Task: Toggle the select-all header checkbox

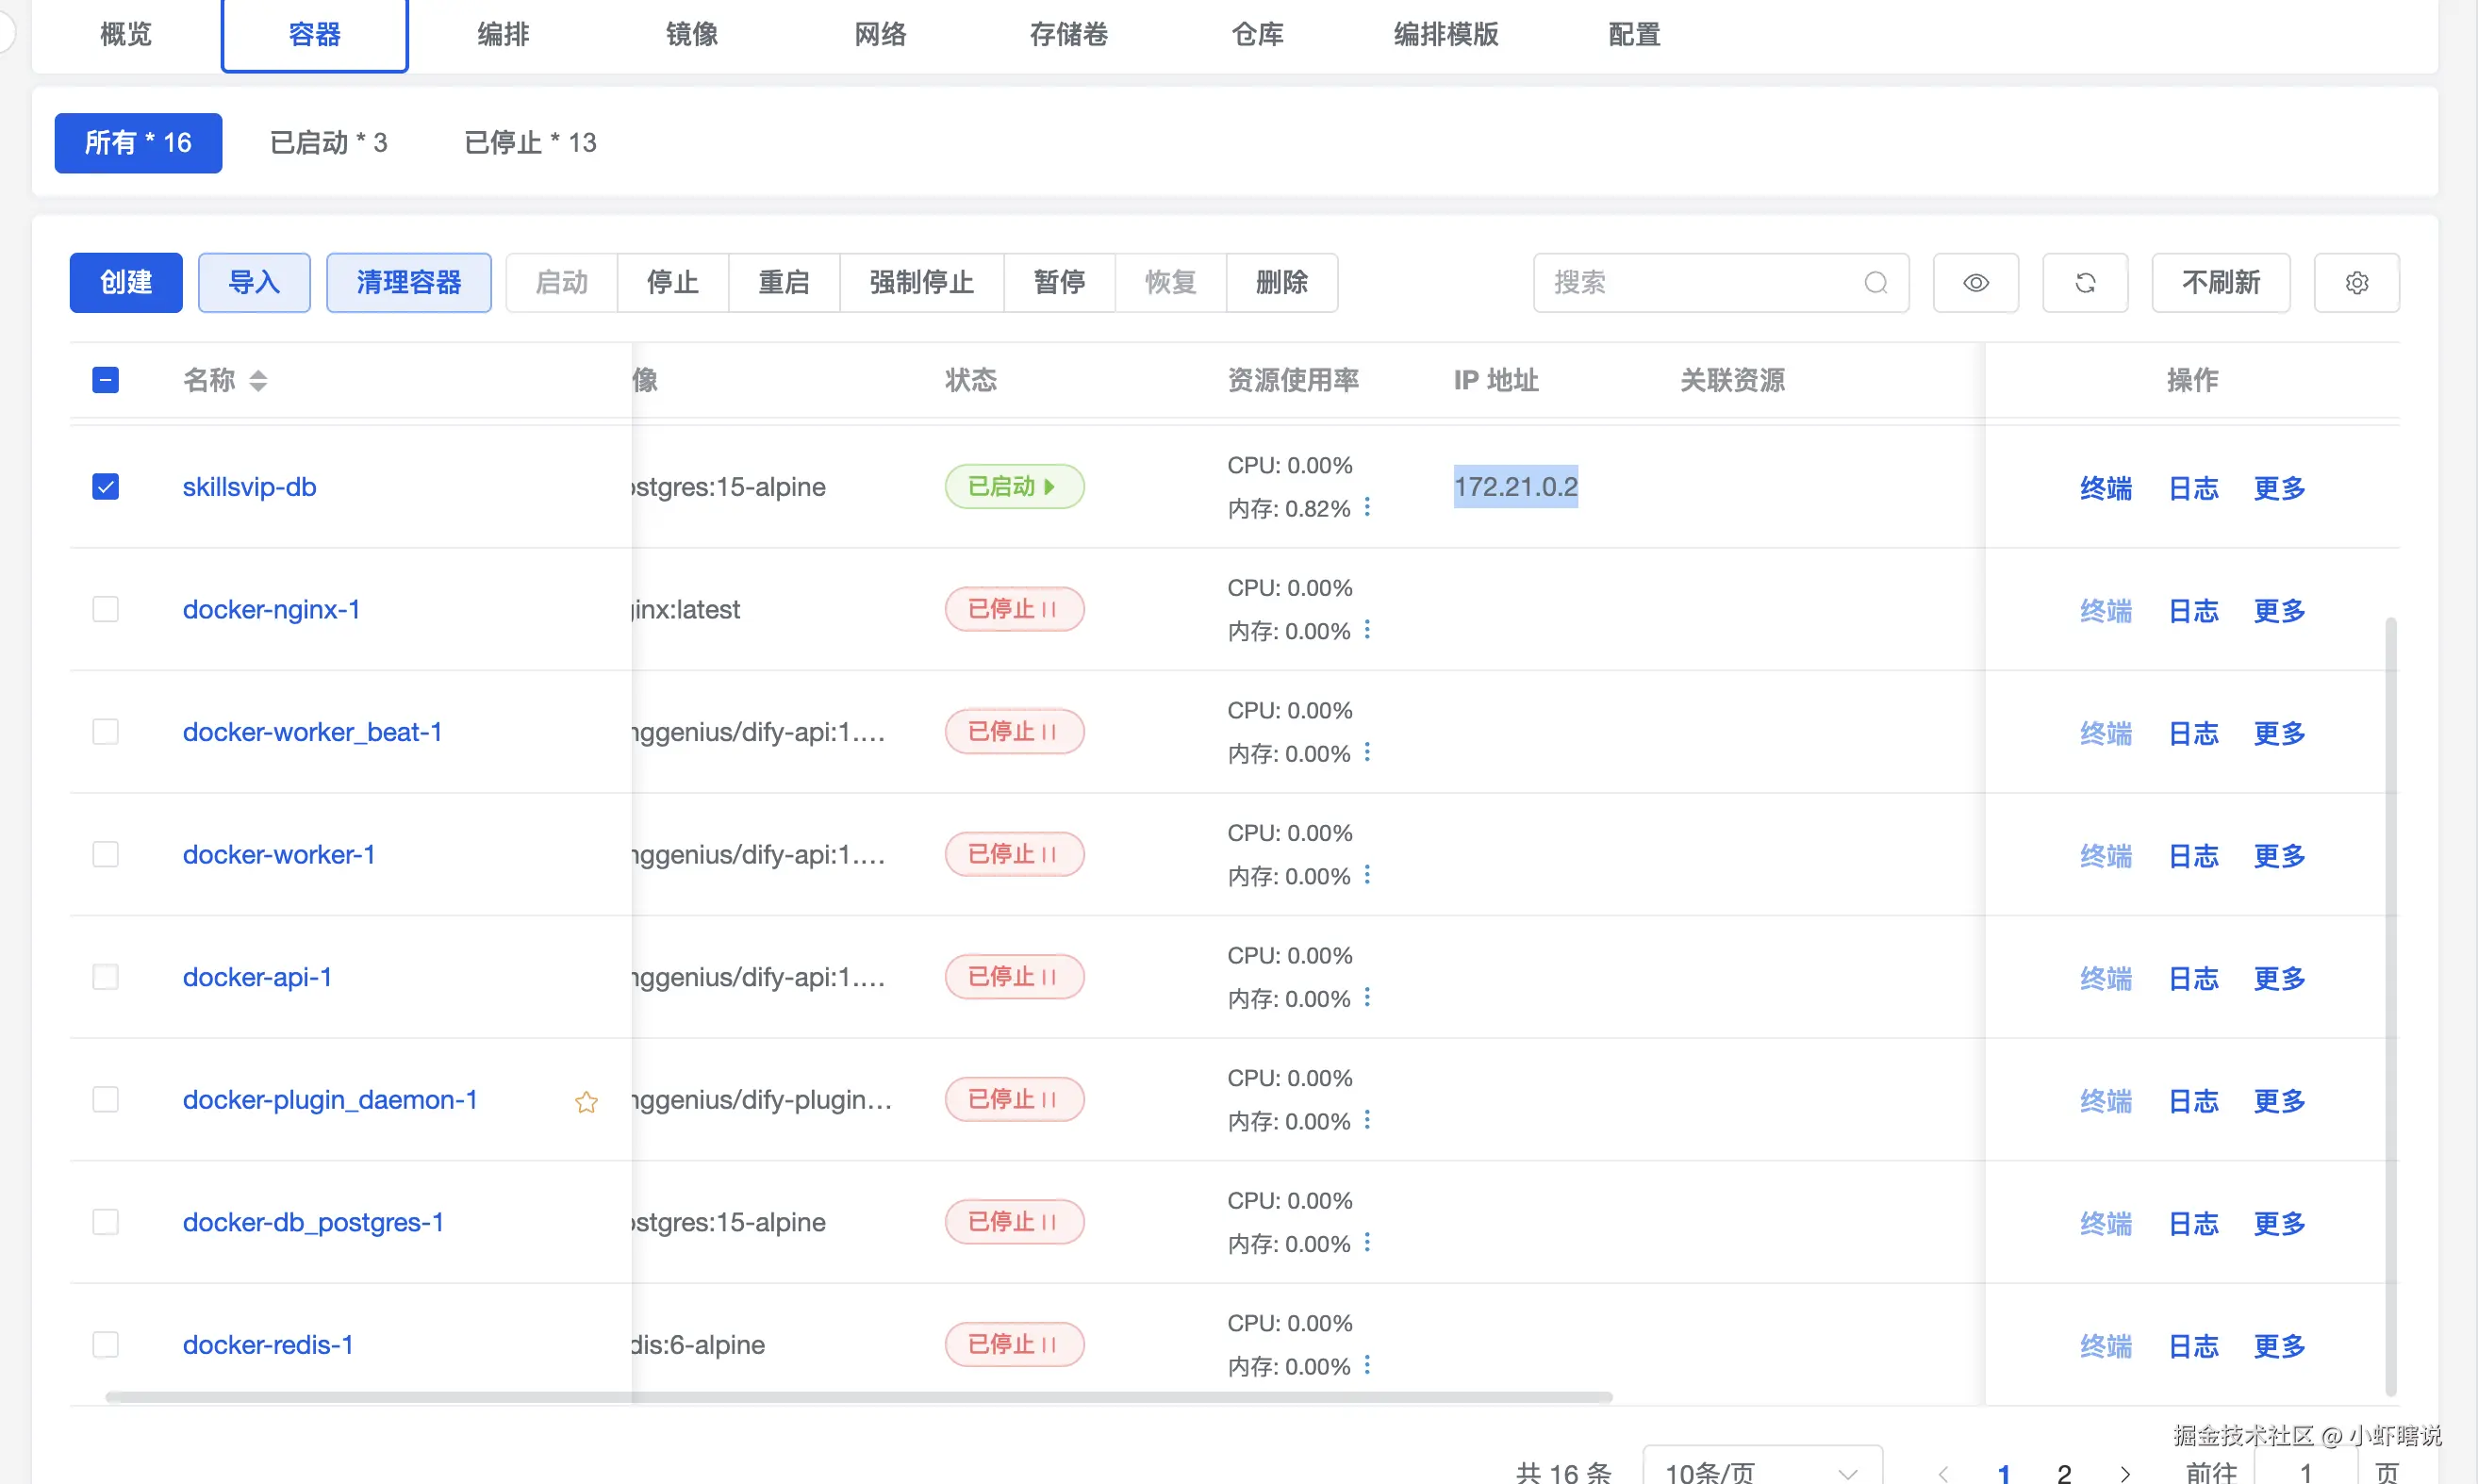Action: click(105, 380)
